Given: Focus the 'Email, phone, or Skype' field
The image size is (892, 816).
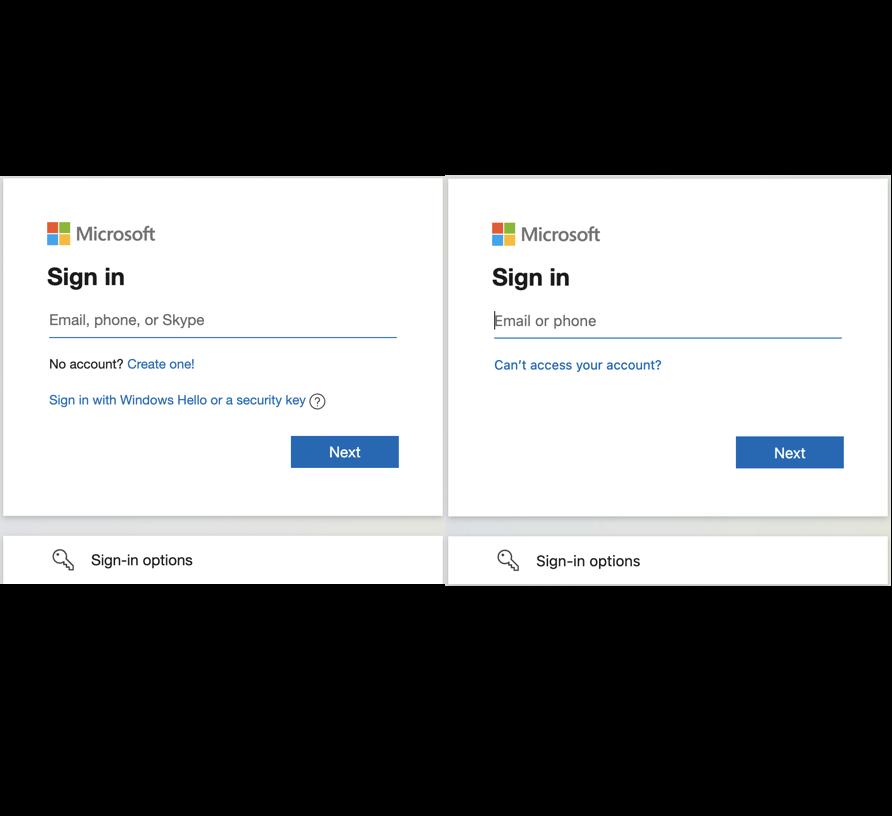Looking at the screenshot, I should pos(222,320).
